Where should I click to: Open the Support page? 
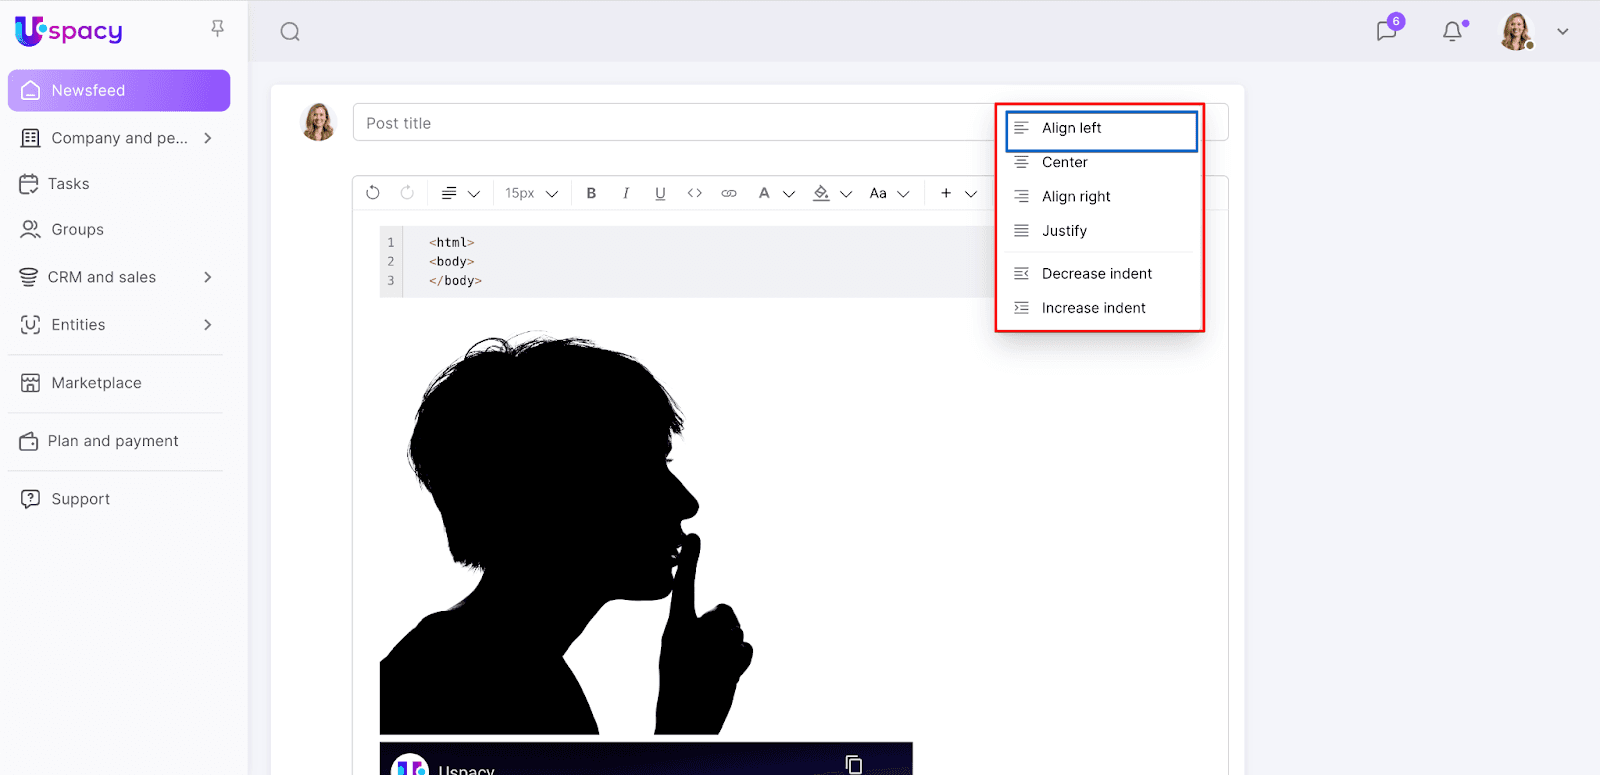pos(80,499)
